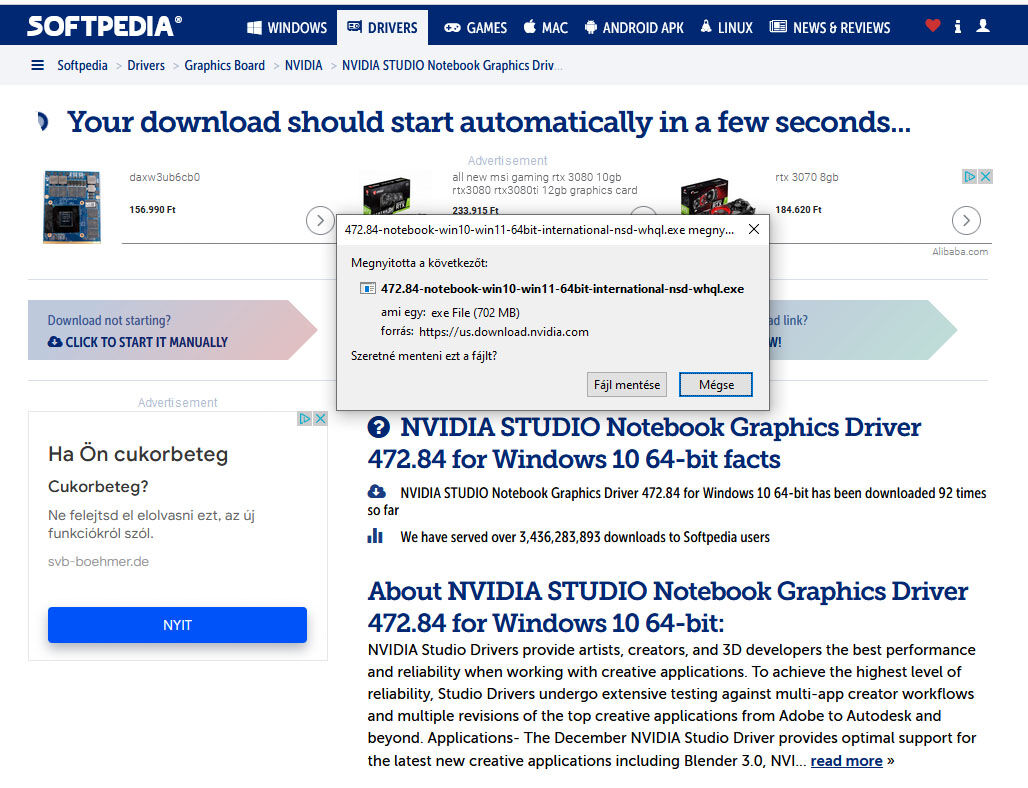Viewport: 1028px width, 788px height.
Task: Open NVIDIA STUDIO Notebook Graphics Driver breadcrumb
Action: coord(451,65)
